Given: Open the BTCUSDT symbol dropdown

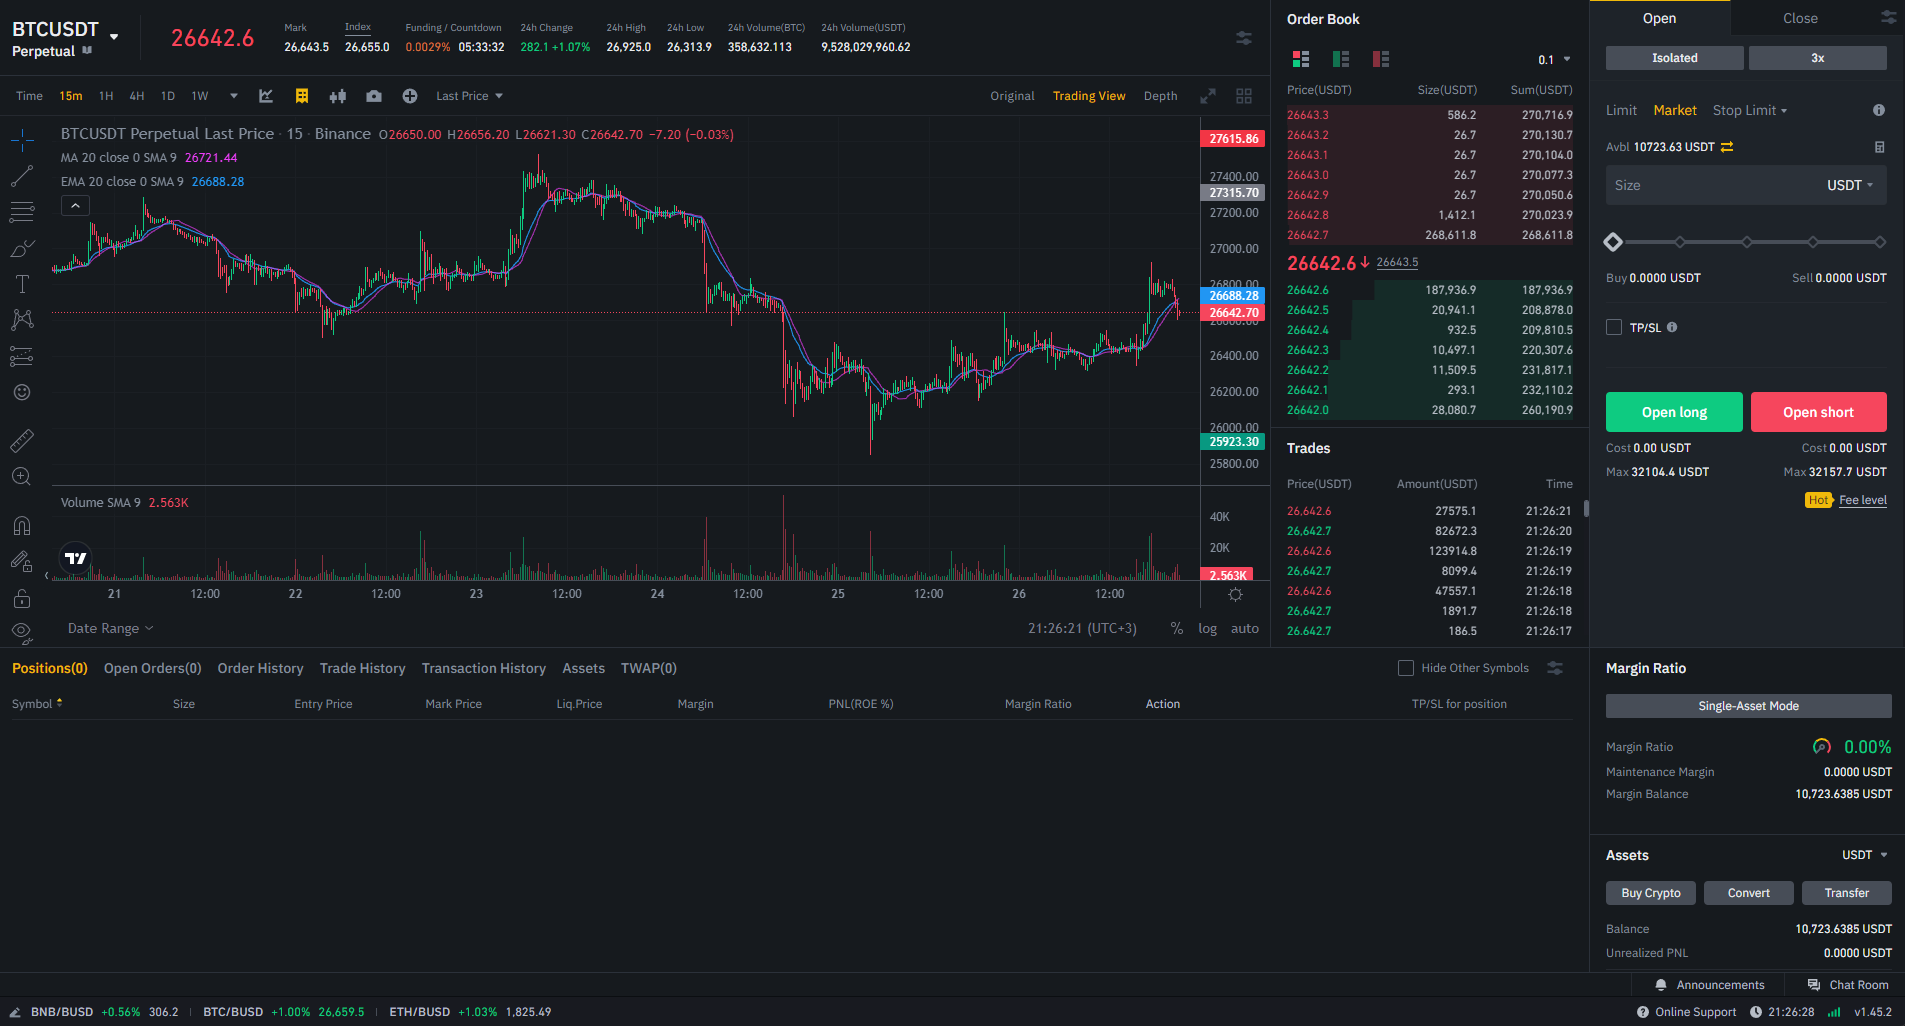Looking at the screenshot, I should (114, 36).
